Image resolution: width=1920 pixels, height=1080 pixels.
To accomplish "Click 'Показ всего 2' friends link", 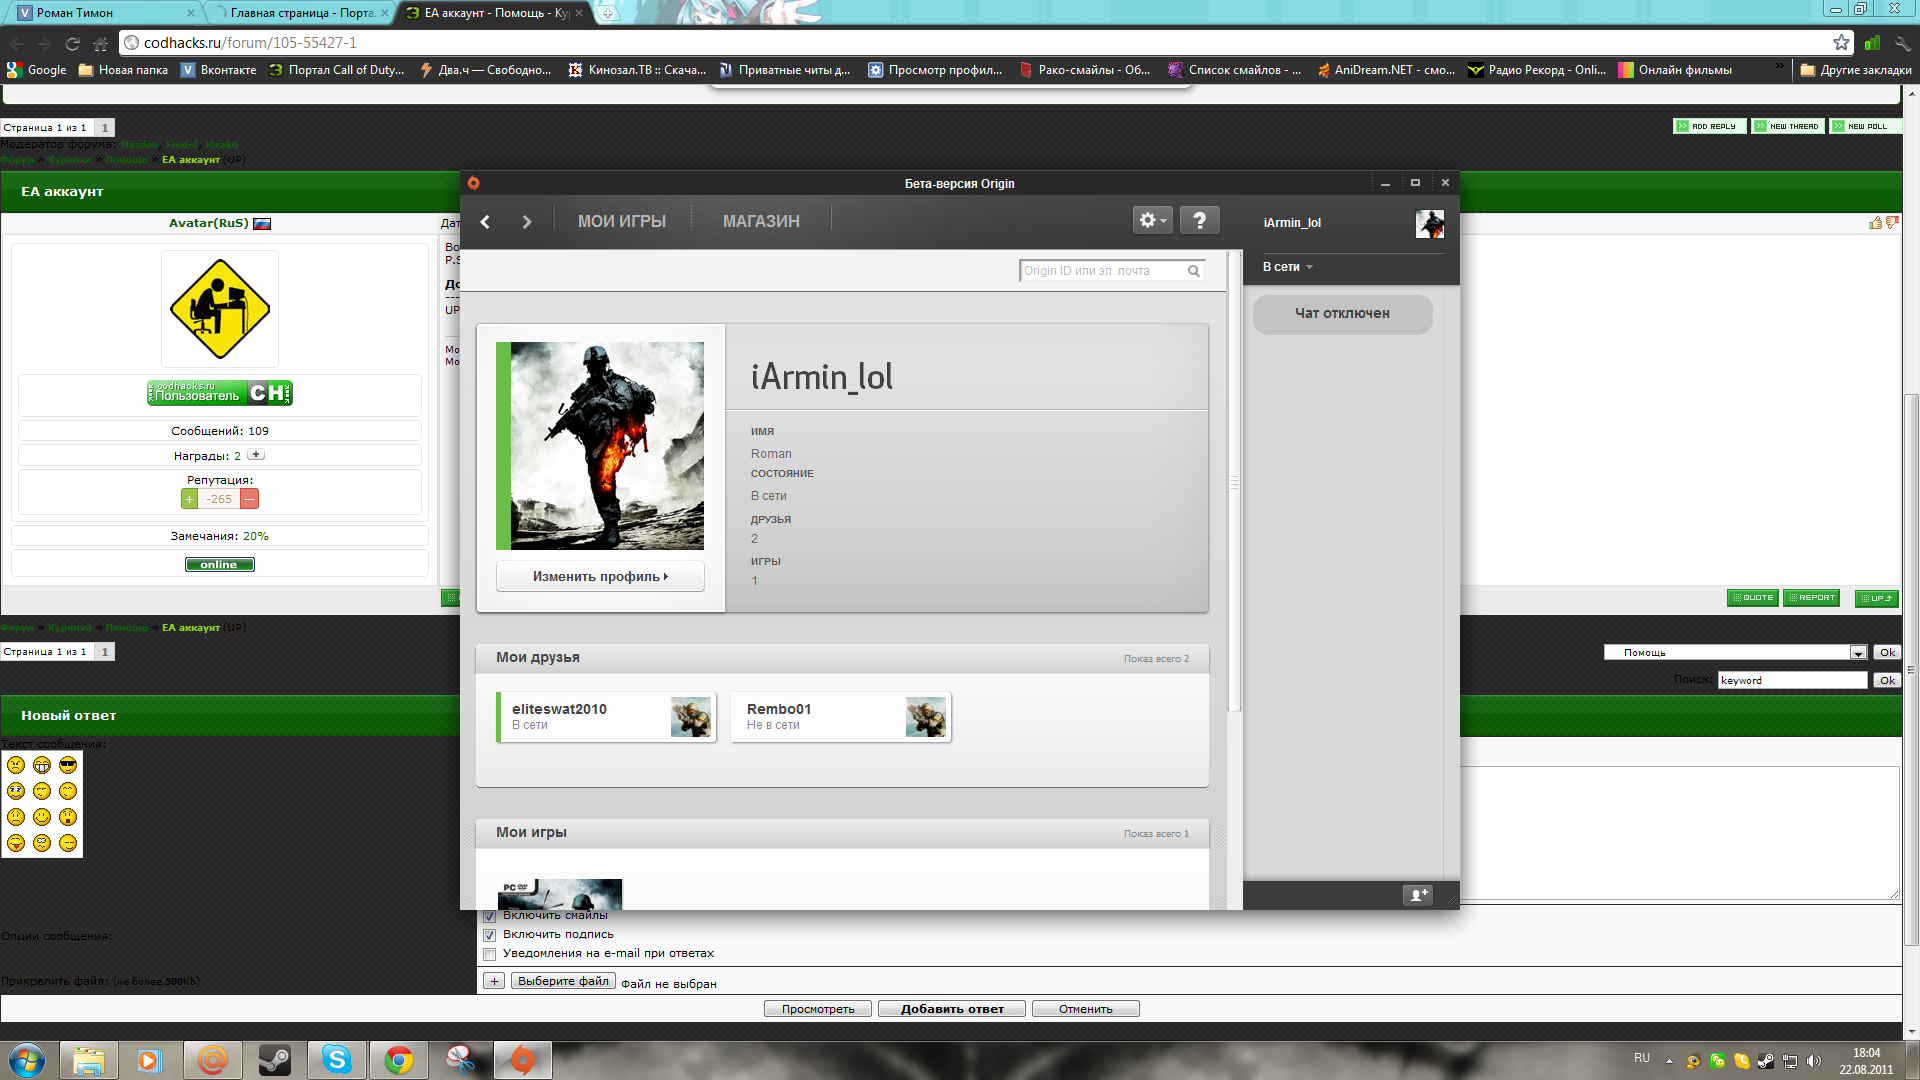I will (1156, 659).
